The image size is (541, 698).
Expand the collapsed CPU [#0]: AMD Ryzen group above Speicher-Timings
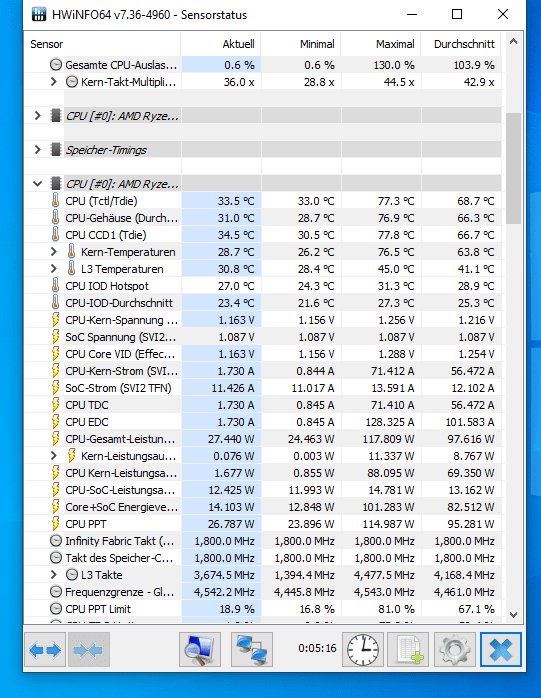point(38,116)
